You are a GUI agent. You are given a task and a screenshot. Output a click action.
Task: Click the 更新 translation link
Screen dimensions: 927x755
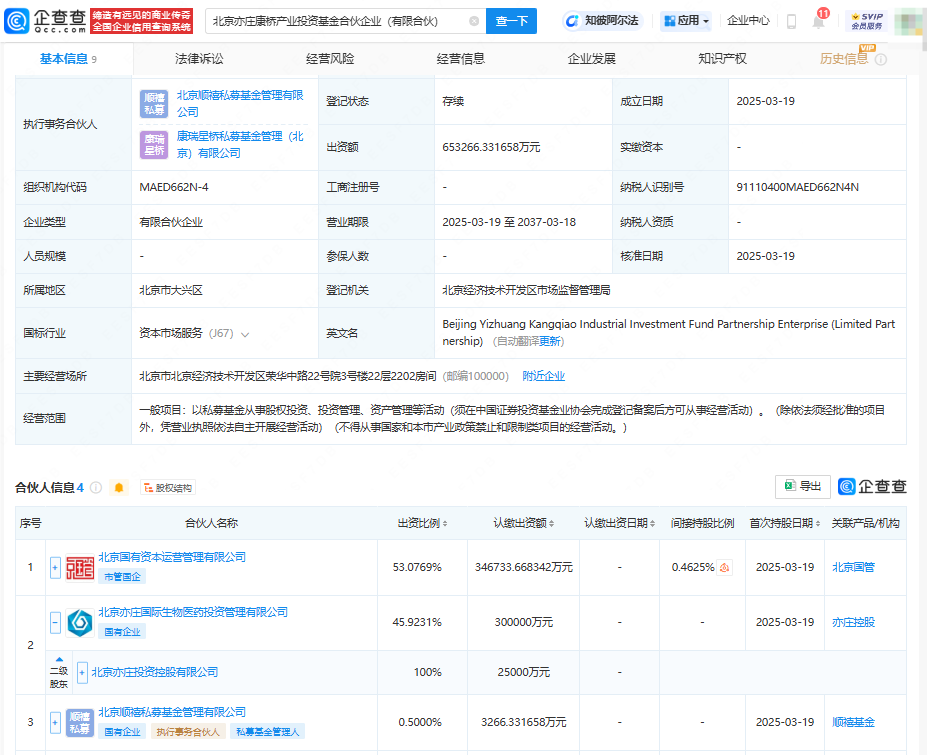(549, 341)
